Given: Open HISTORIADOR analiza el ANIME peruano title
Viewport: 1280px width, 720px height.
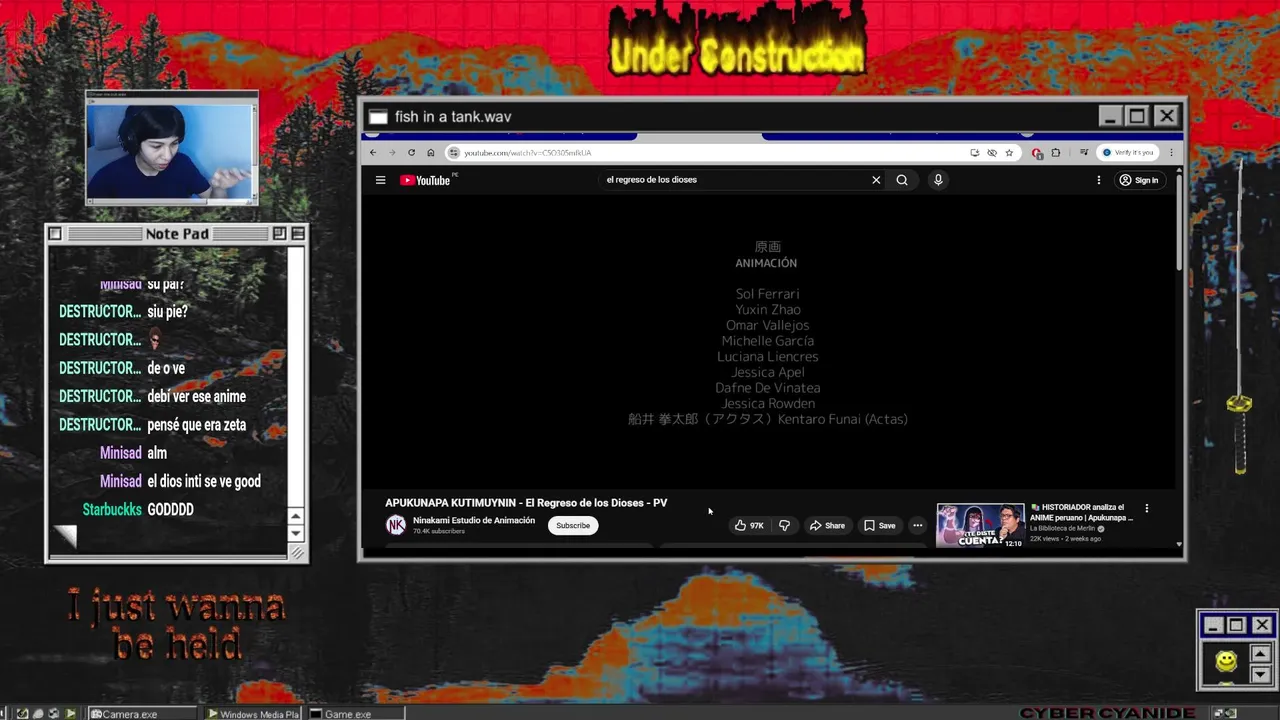Looking at the screenshot, I should click(x=1081, y=512).
